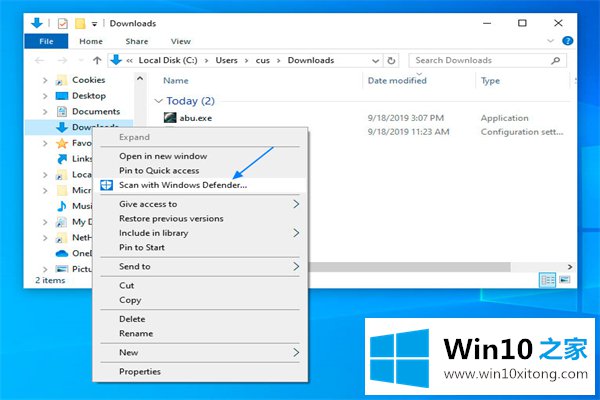600x400 pixels.
Task: Expand the ribbon with the chevron
Action: click(550, 41)
